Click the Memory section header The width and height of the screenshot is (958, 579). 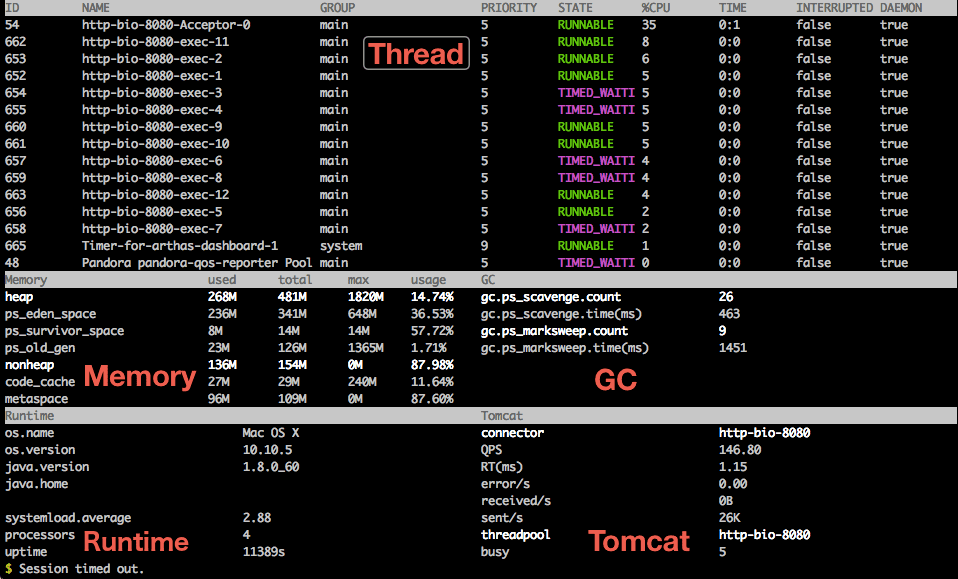[26, 280]
